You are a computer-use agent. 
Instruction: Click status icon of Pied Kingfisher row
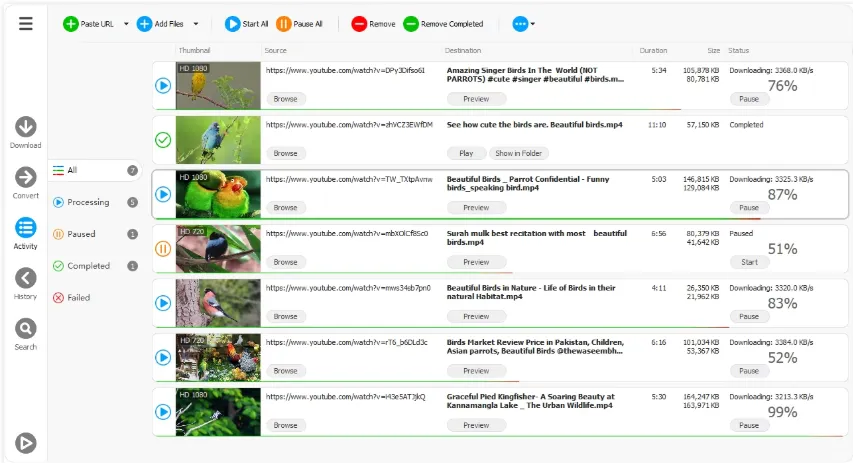[163, 412]
